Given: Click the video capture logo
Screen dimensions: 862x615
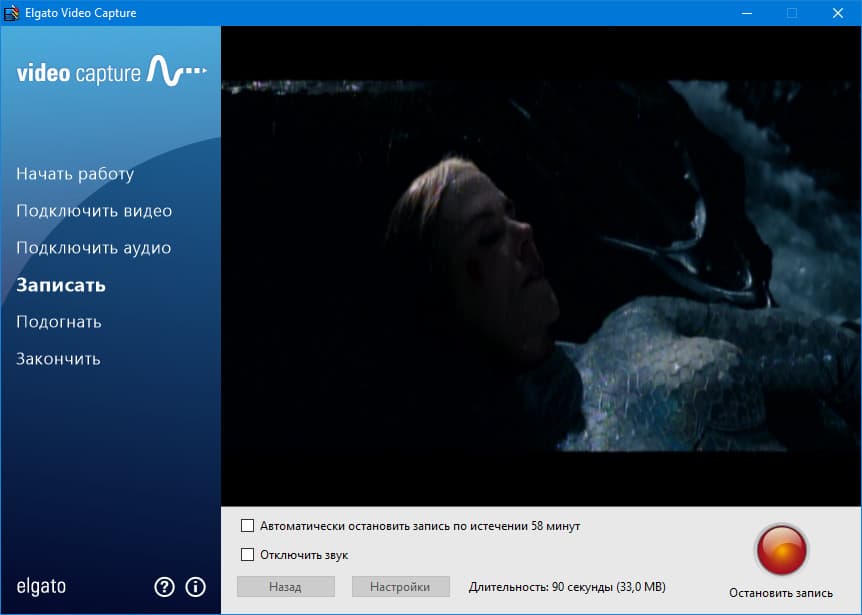Looking at the screenshot, I should coord(112,71).
